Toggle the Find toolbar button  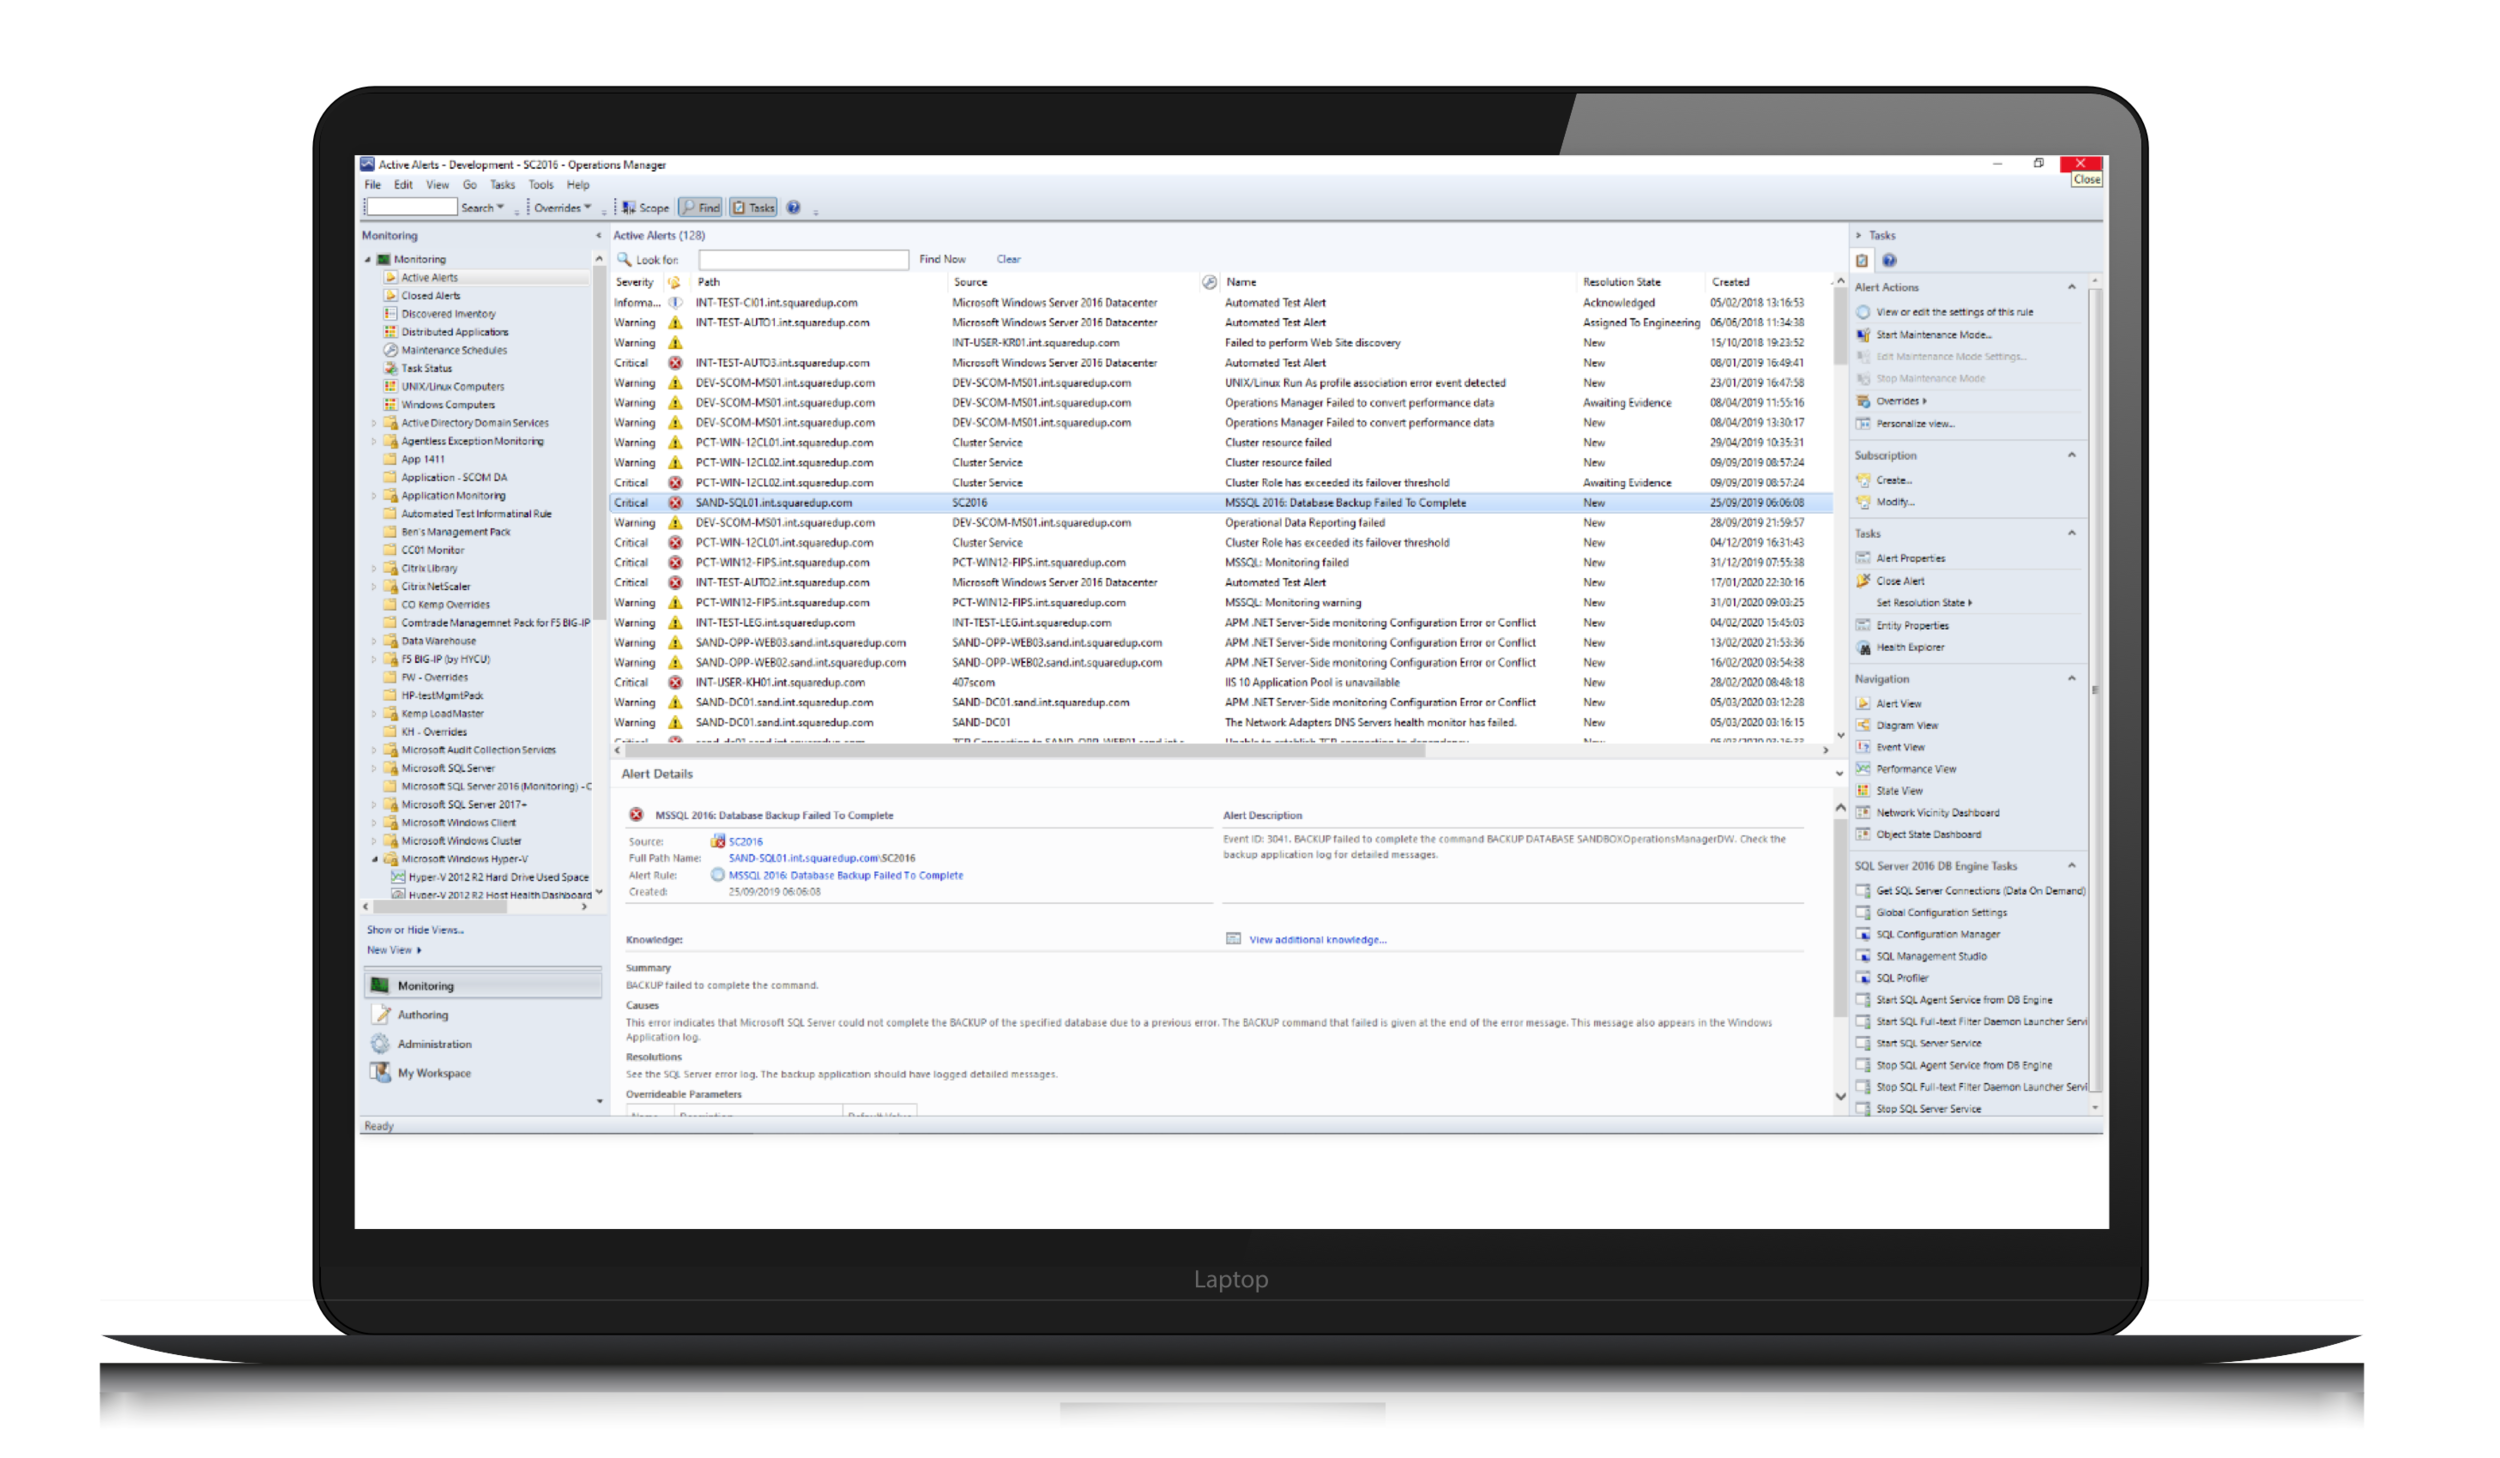pyautogui.click(x=700, y=208)
